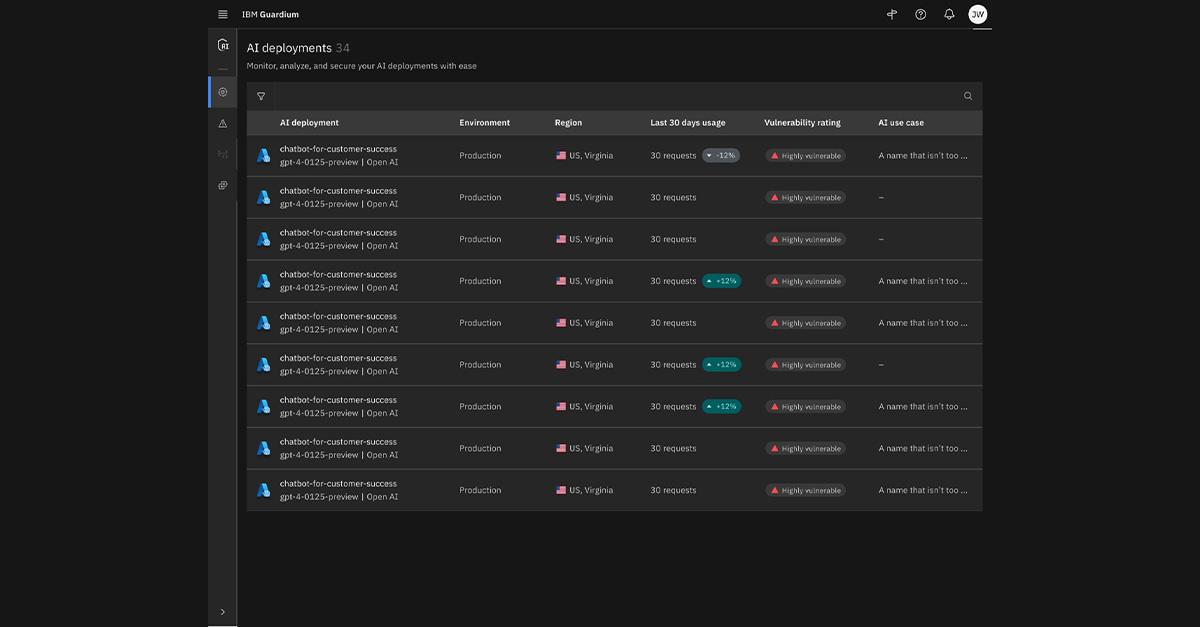
Task: Click the Azure logo in the -12% row
Action: [x=263, y=155]
